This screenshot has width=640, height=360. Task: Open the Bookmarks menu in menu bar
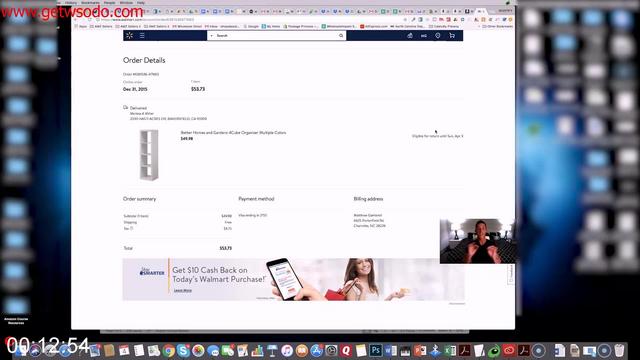point(90,2)
